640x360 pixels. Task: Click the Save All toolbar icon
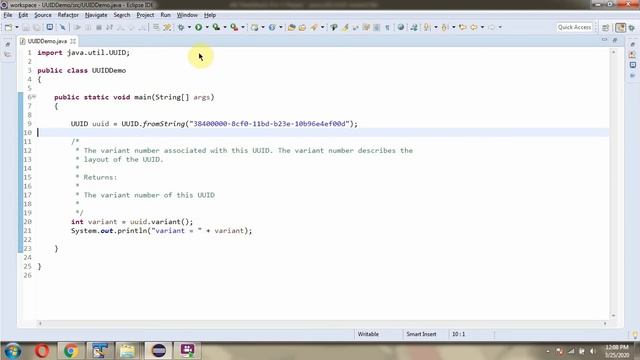37,27
